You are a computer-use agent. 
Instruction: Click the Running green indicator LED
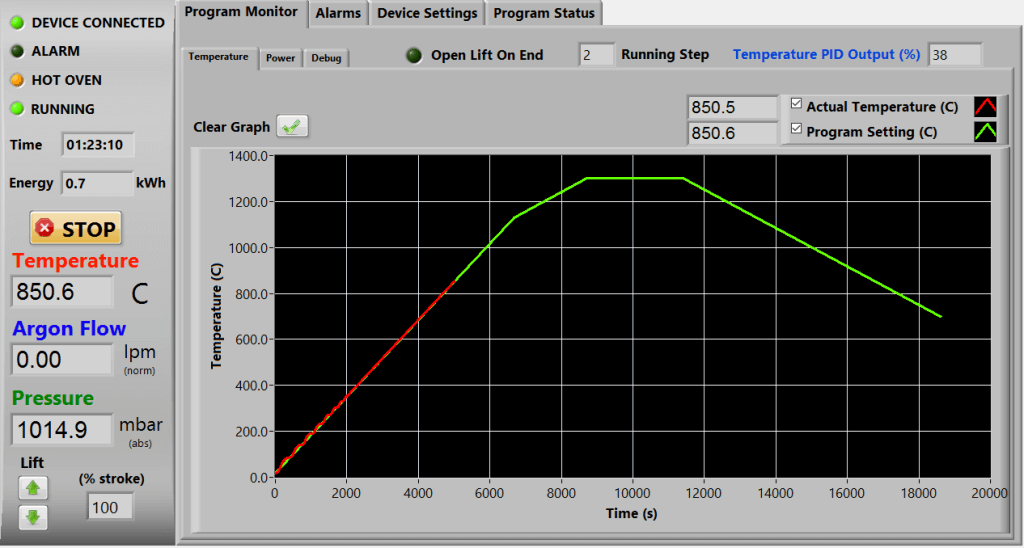[17, 109]
